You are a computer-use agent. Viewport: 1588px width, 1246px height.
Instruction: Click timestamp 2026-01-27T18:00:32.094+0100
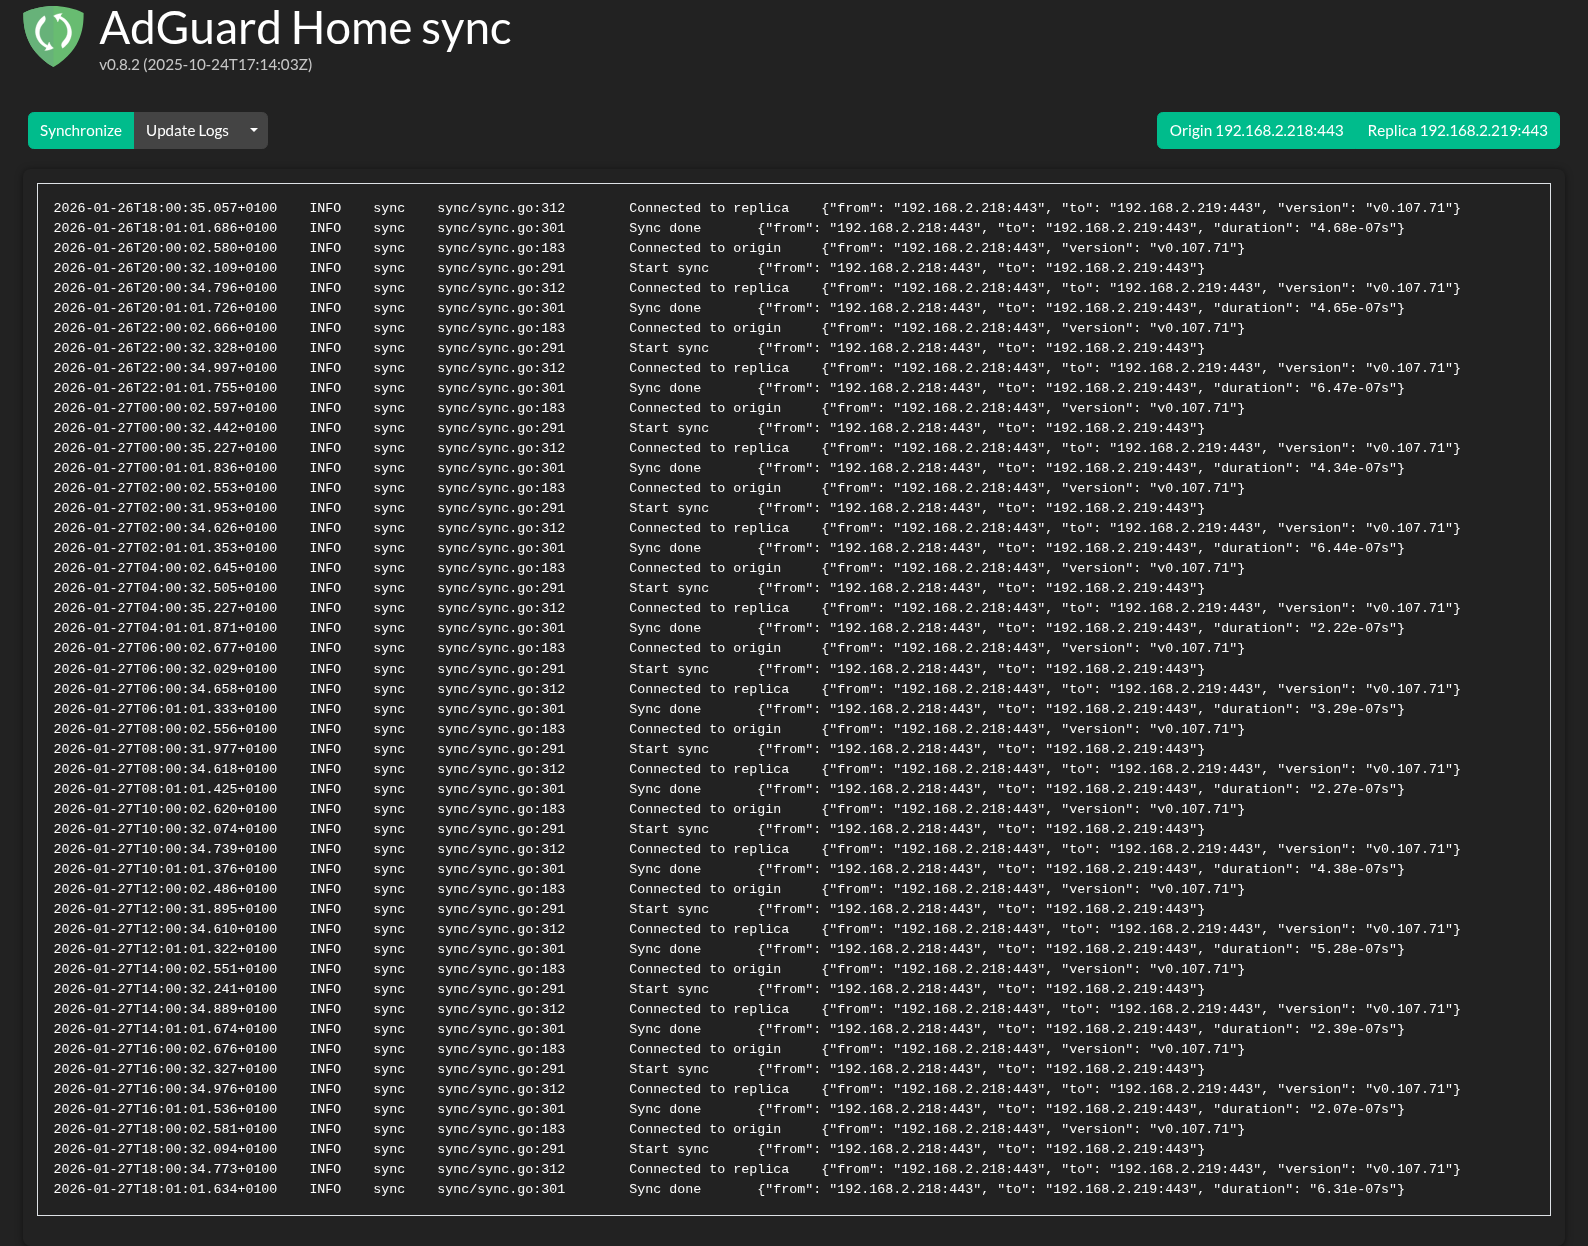pyautogui.click(x=165, y=1149)
